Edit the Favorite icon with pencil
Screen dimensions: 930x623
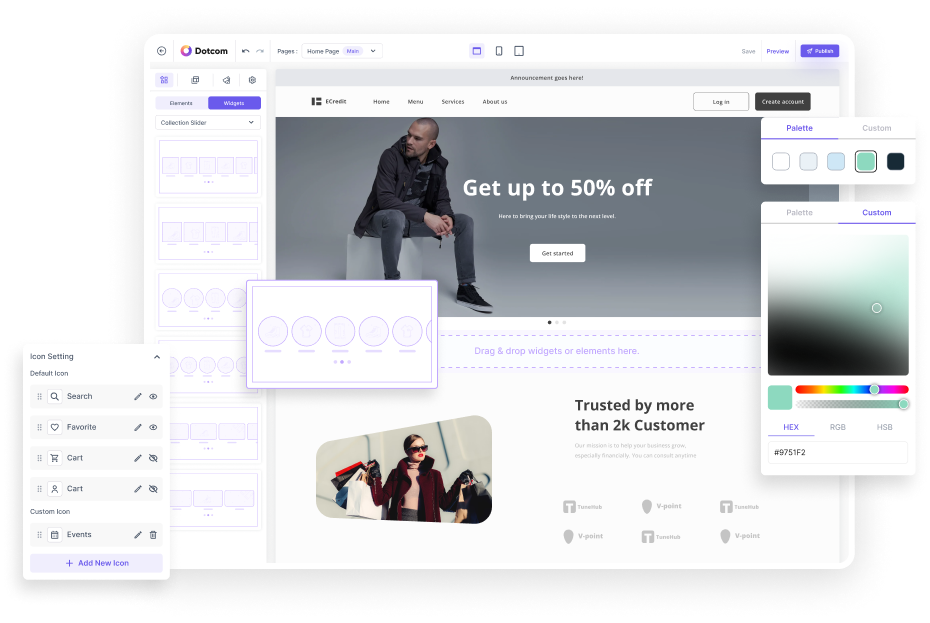(138, 427)
